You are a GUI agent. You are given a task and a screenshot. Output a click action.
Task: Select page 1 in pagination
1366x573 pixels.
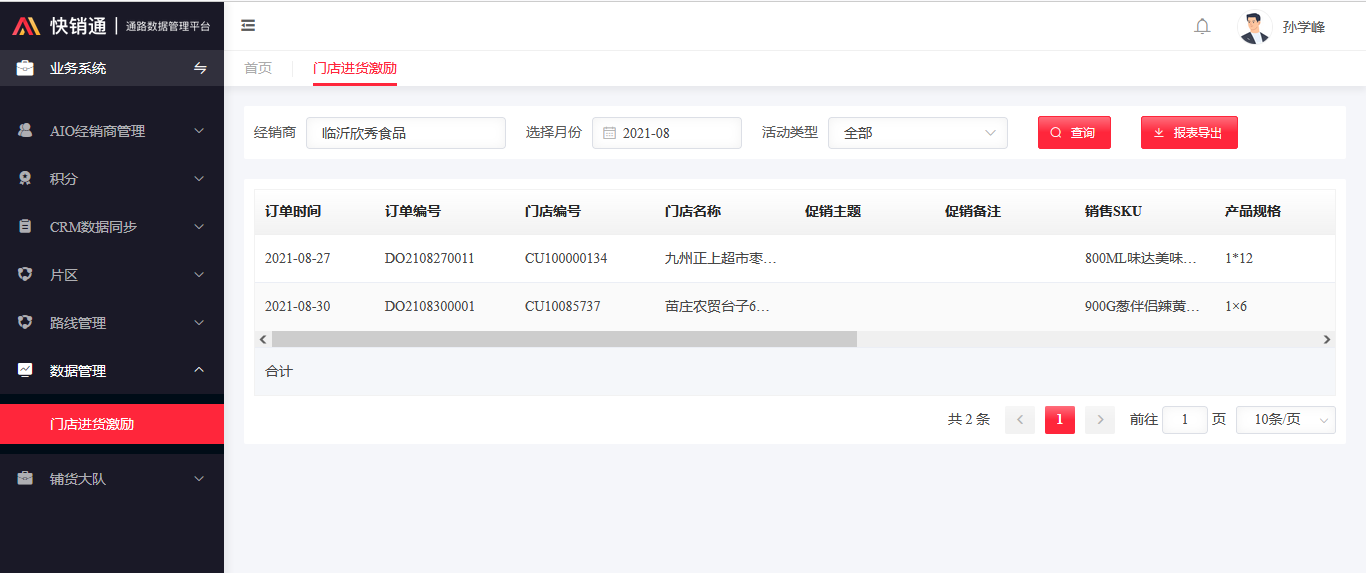[x=1060, y=420]
